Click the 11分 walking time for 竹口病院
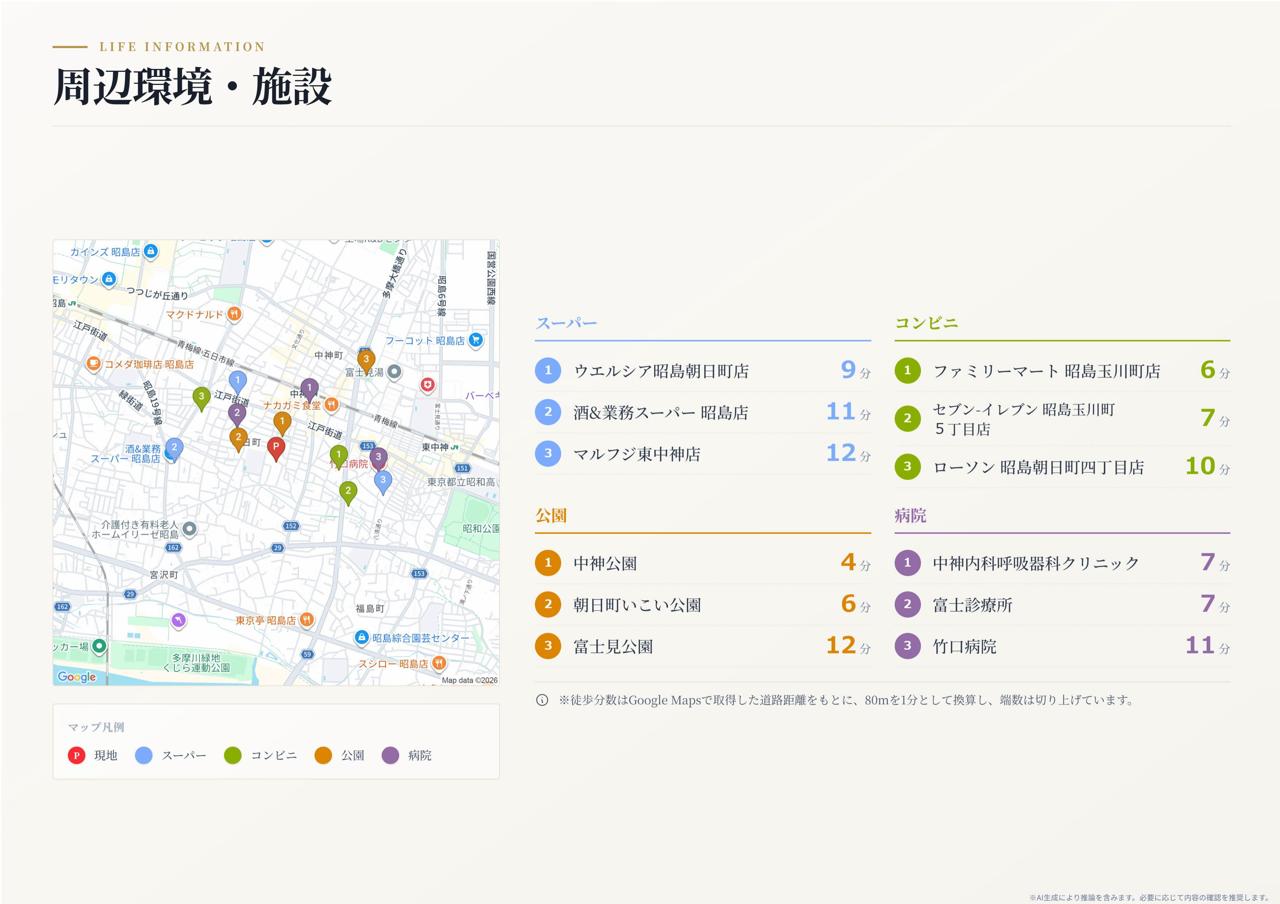 [x=1207, y=646]
